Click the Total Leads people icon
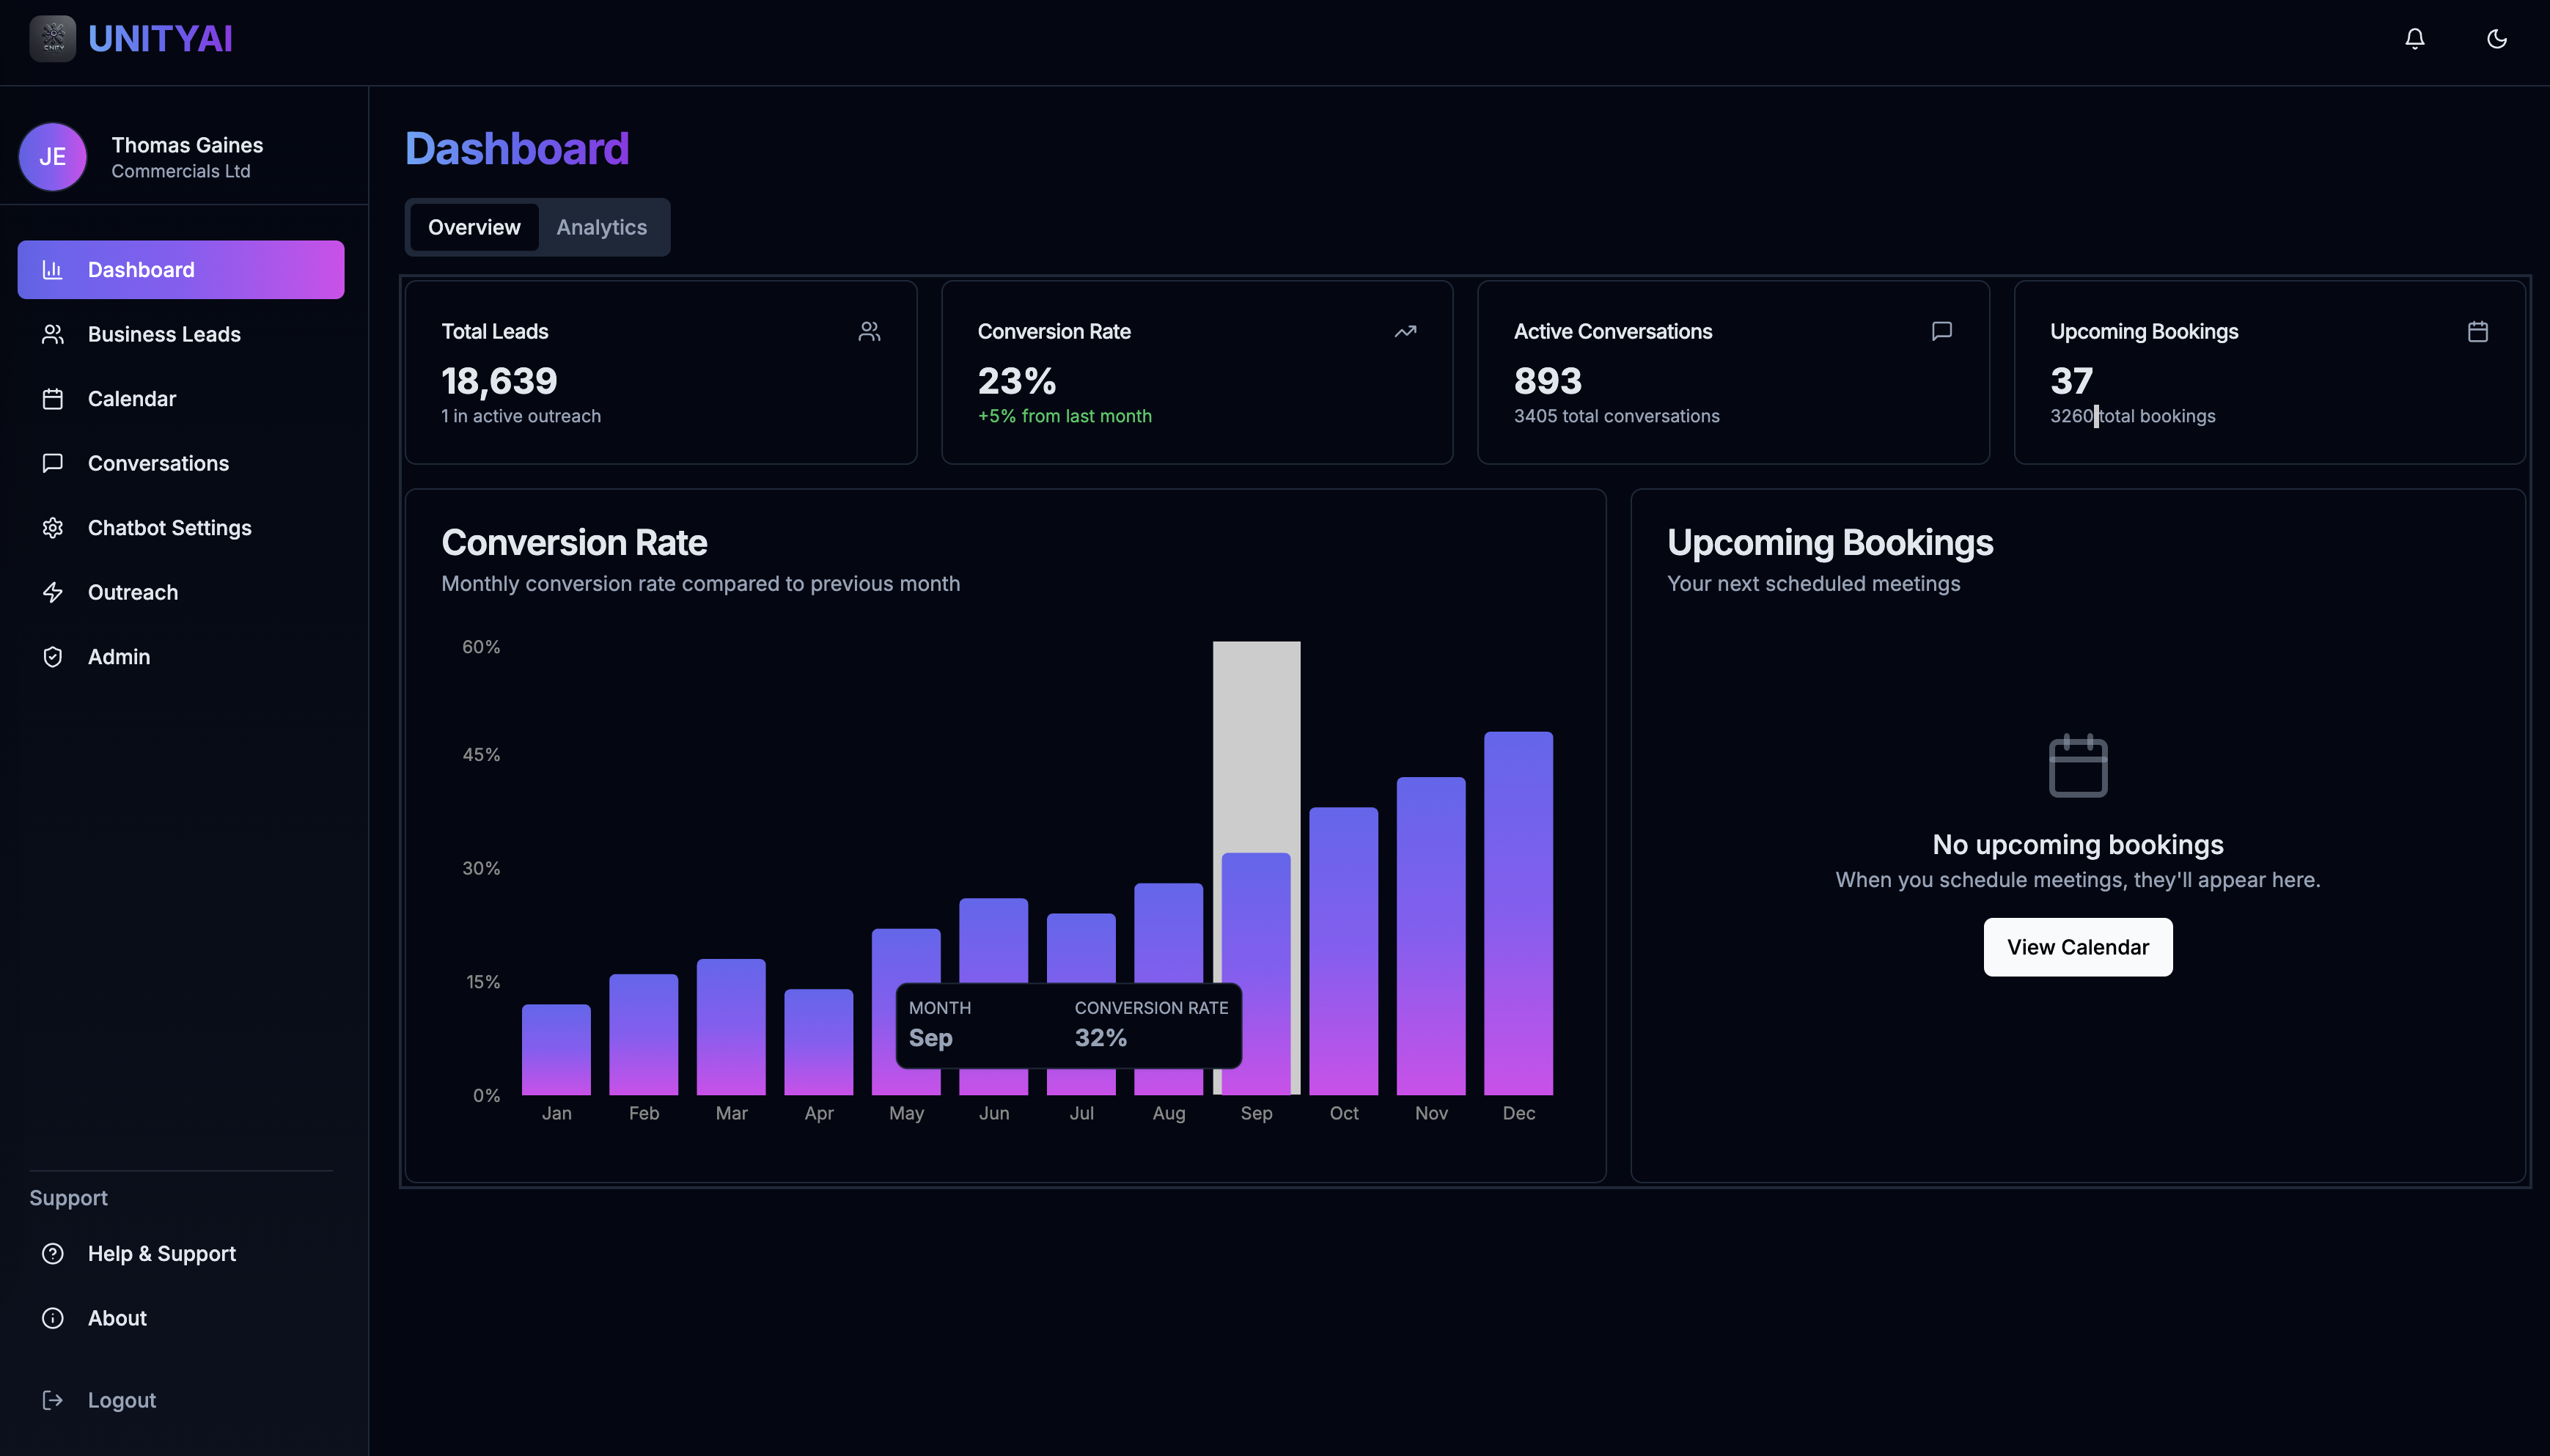This screenshot has width=2550, height=1456. (x=869, y=331)
